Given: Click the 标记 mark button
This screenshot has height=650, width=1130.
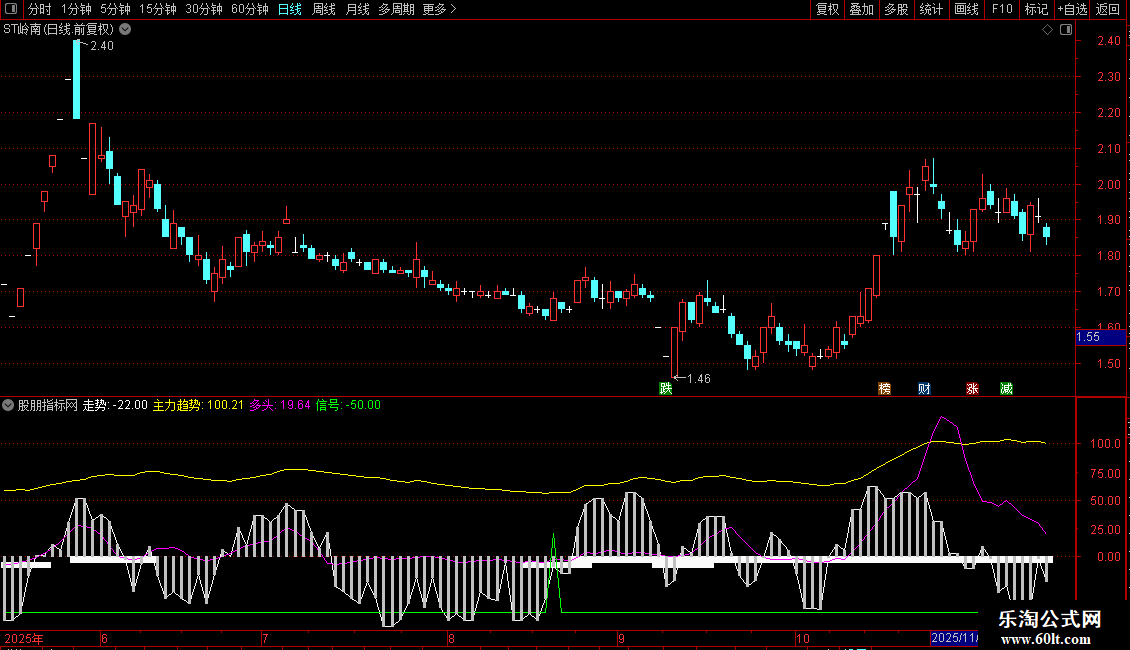Looking at the screenshot, I should pos(1036,9).
